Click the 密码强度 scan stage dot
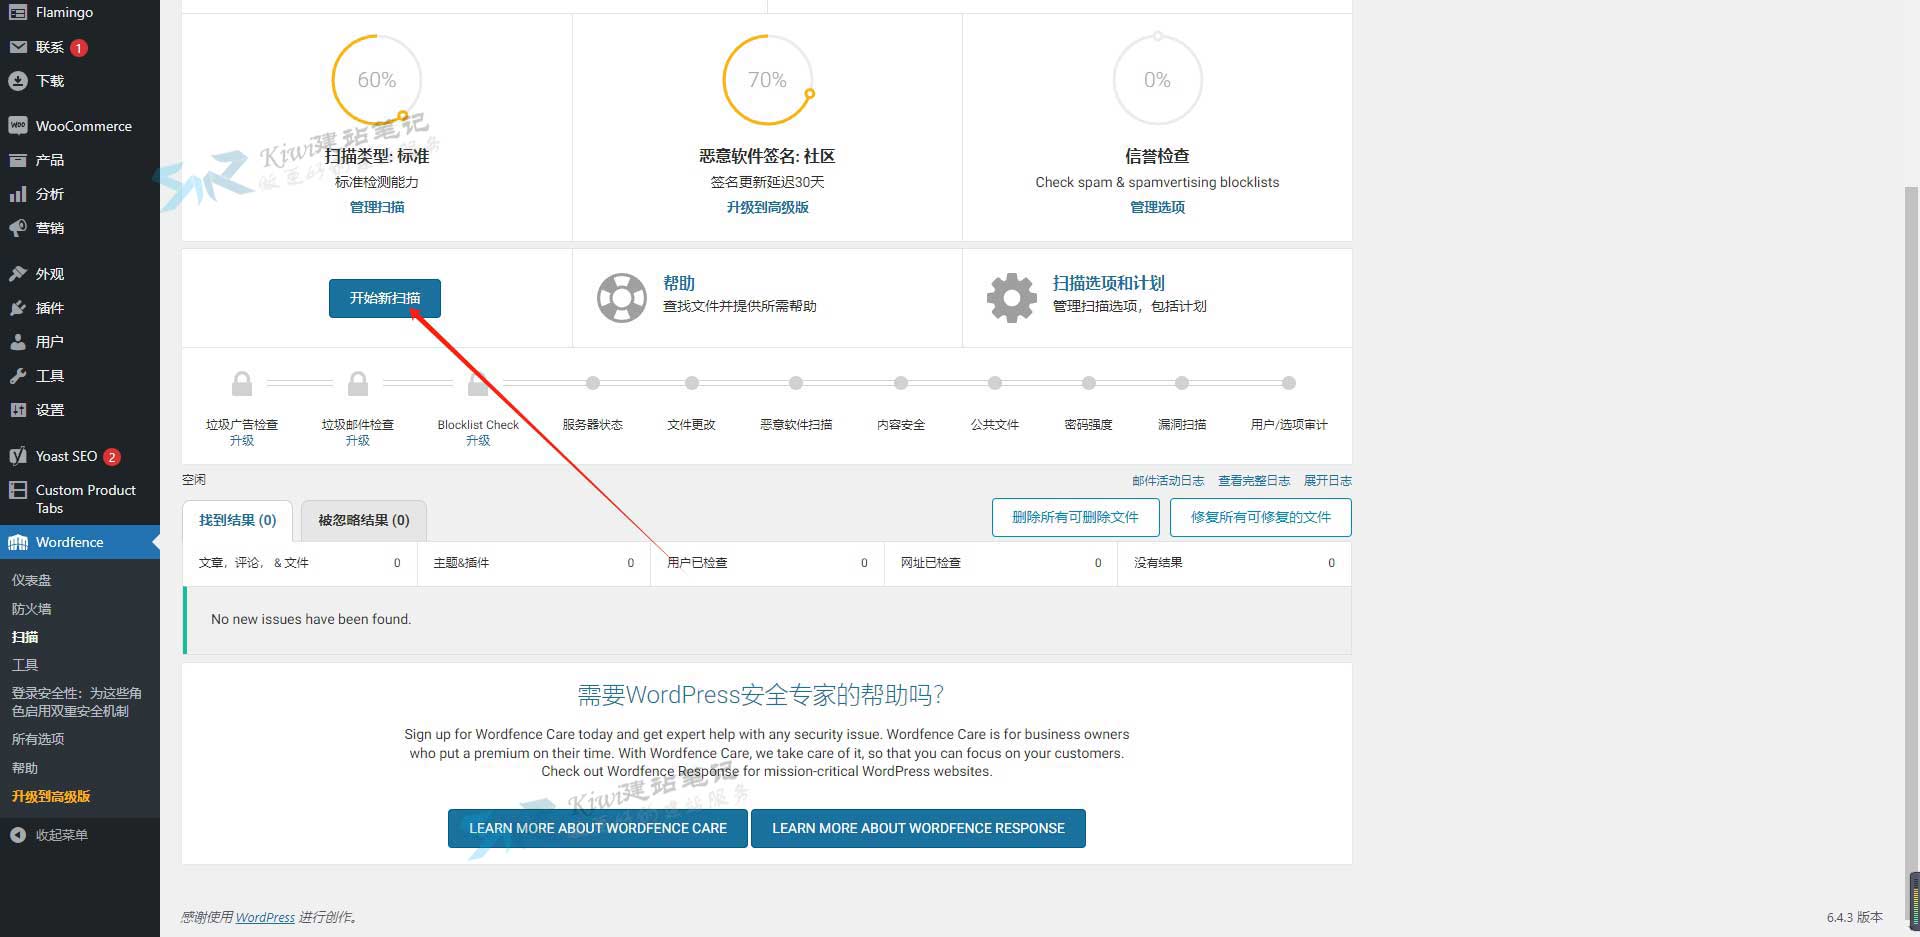This screenshot has width=1920, height=937. pyautogui.click(x=1089, y=383)
